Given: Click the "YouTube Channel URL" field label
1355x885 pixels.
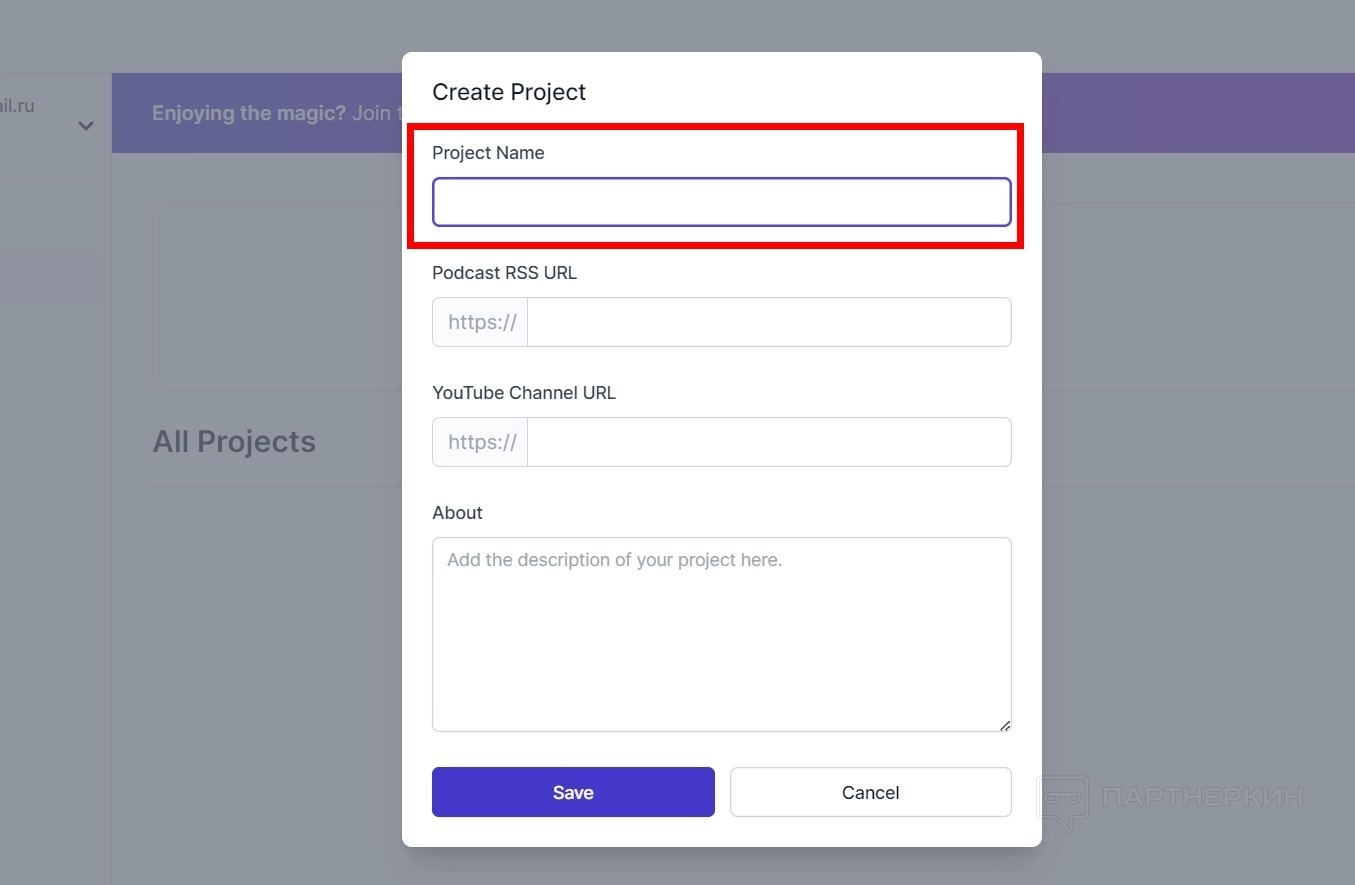Looking at the screenshot, I should click(x=524, y=393).
